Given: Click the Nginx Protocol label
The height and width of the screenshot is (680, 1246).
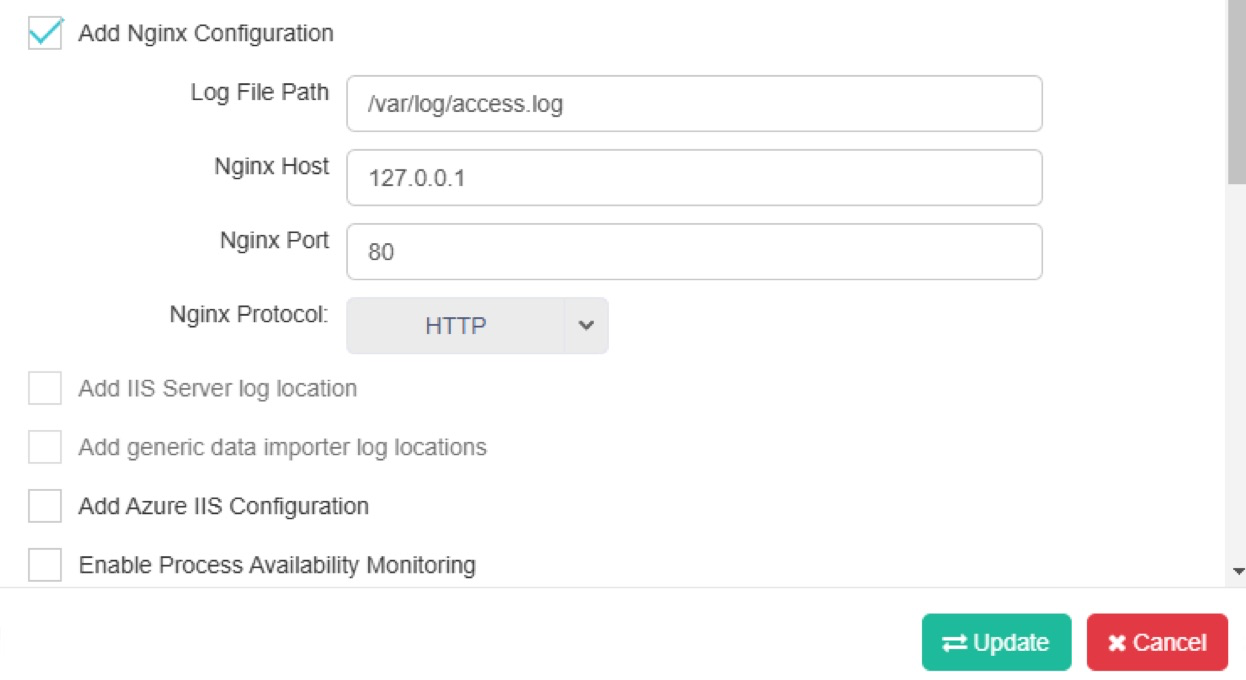Looking at the screenshot, I should [249, 315].
